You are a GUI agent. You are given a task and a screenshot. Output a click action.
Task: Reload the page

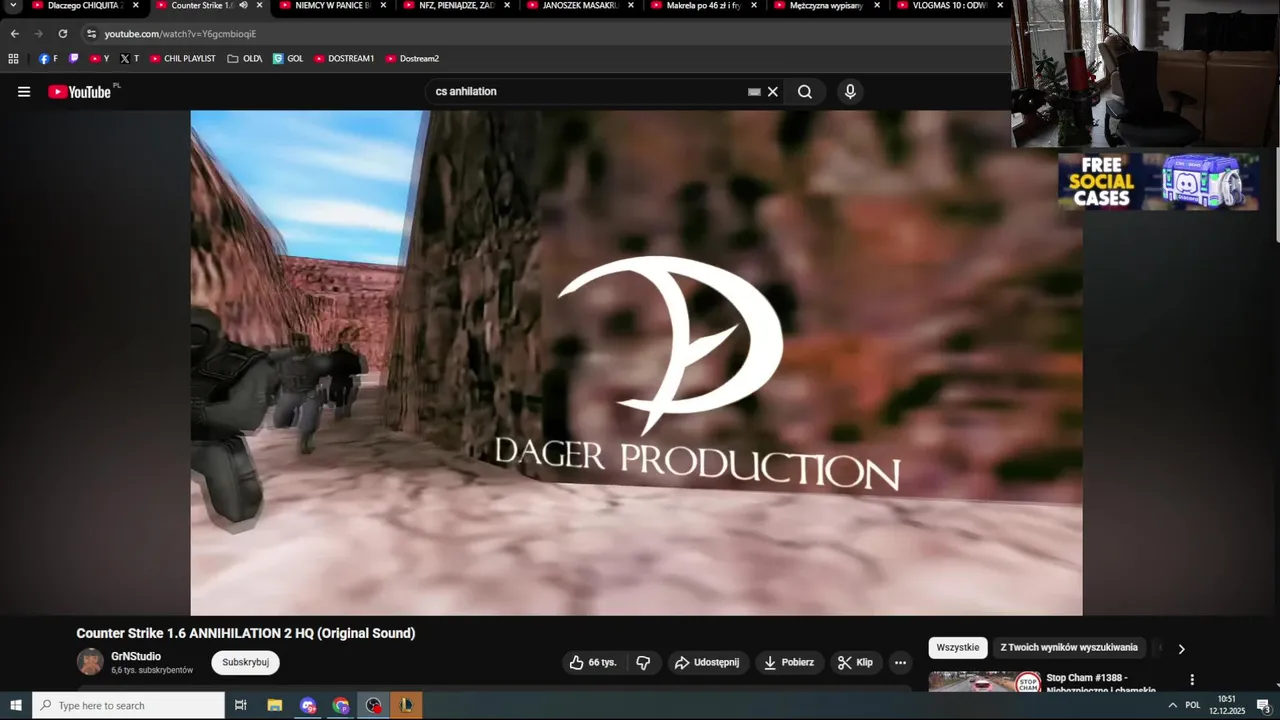63,34
